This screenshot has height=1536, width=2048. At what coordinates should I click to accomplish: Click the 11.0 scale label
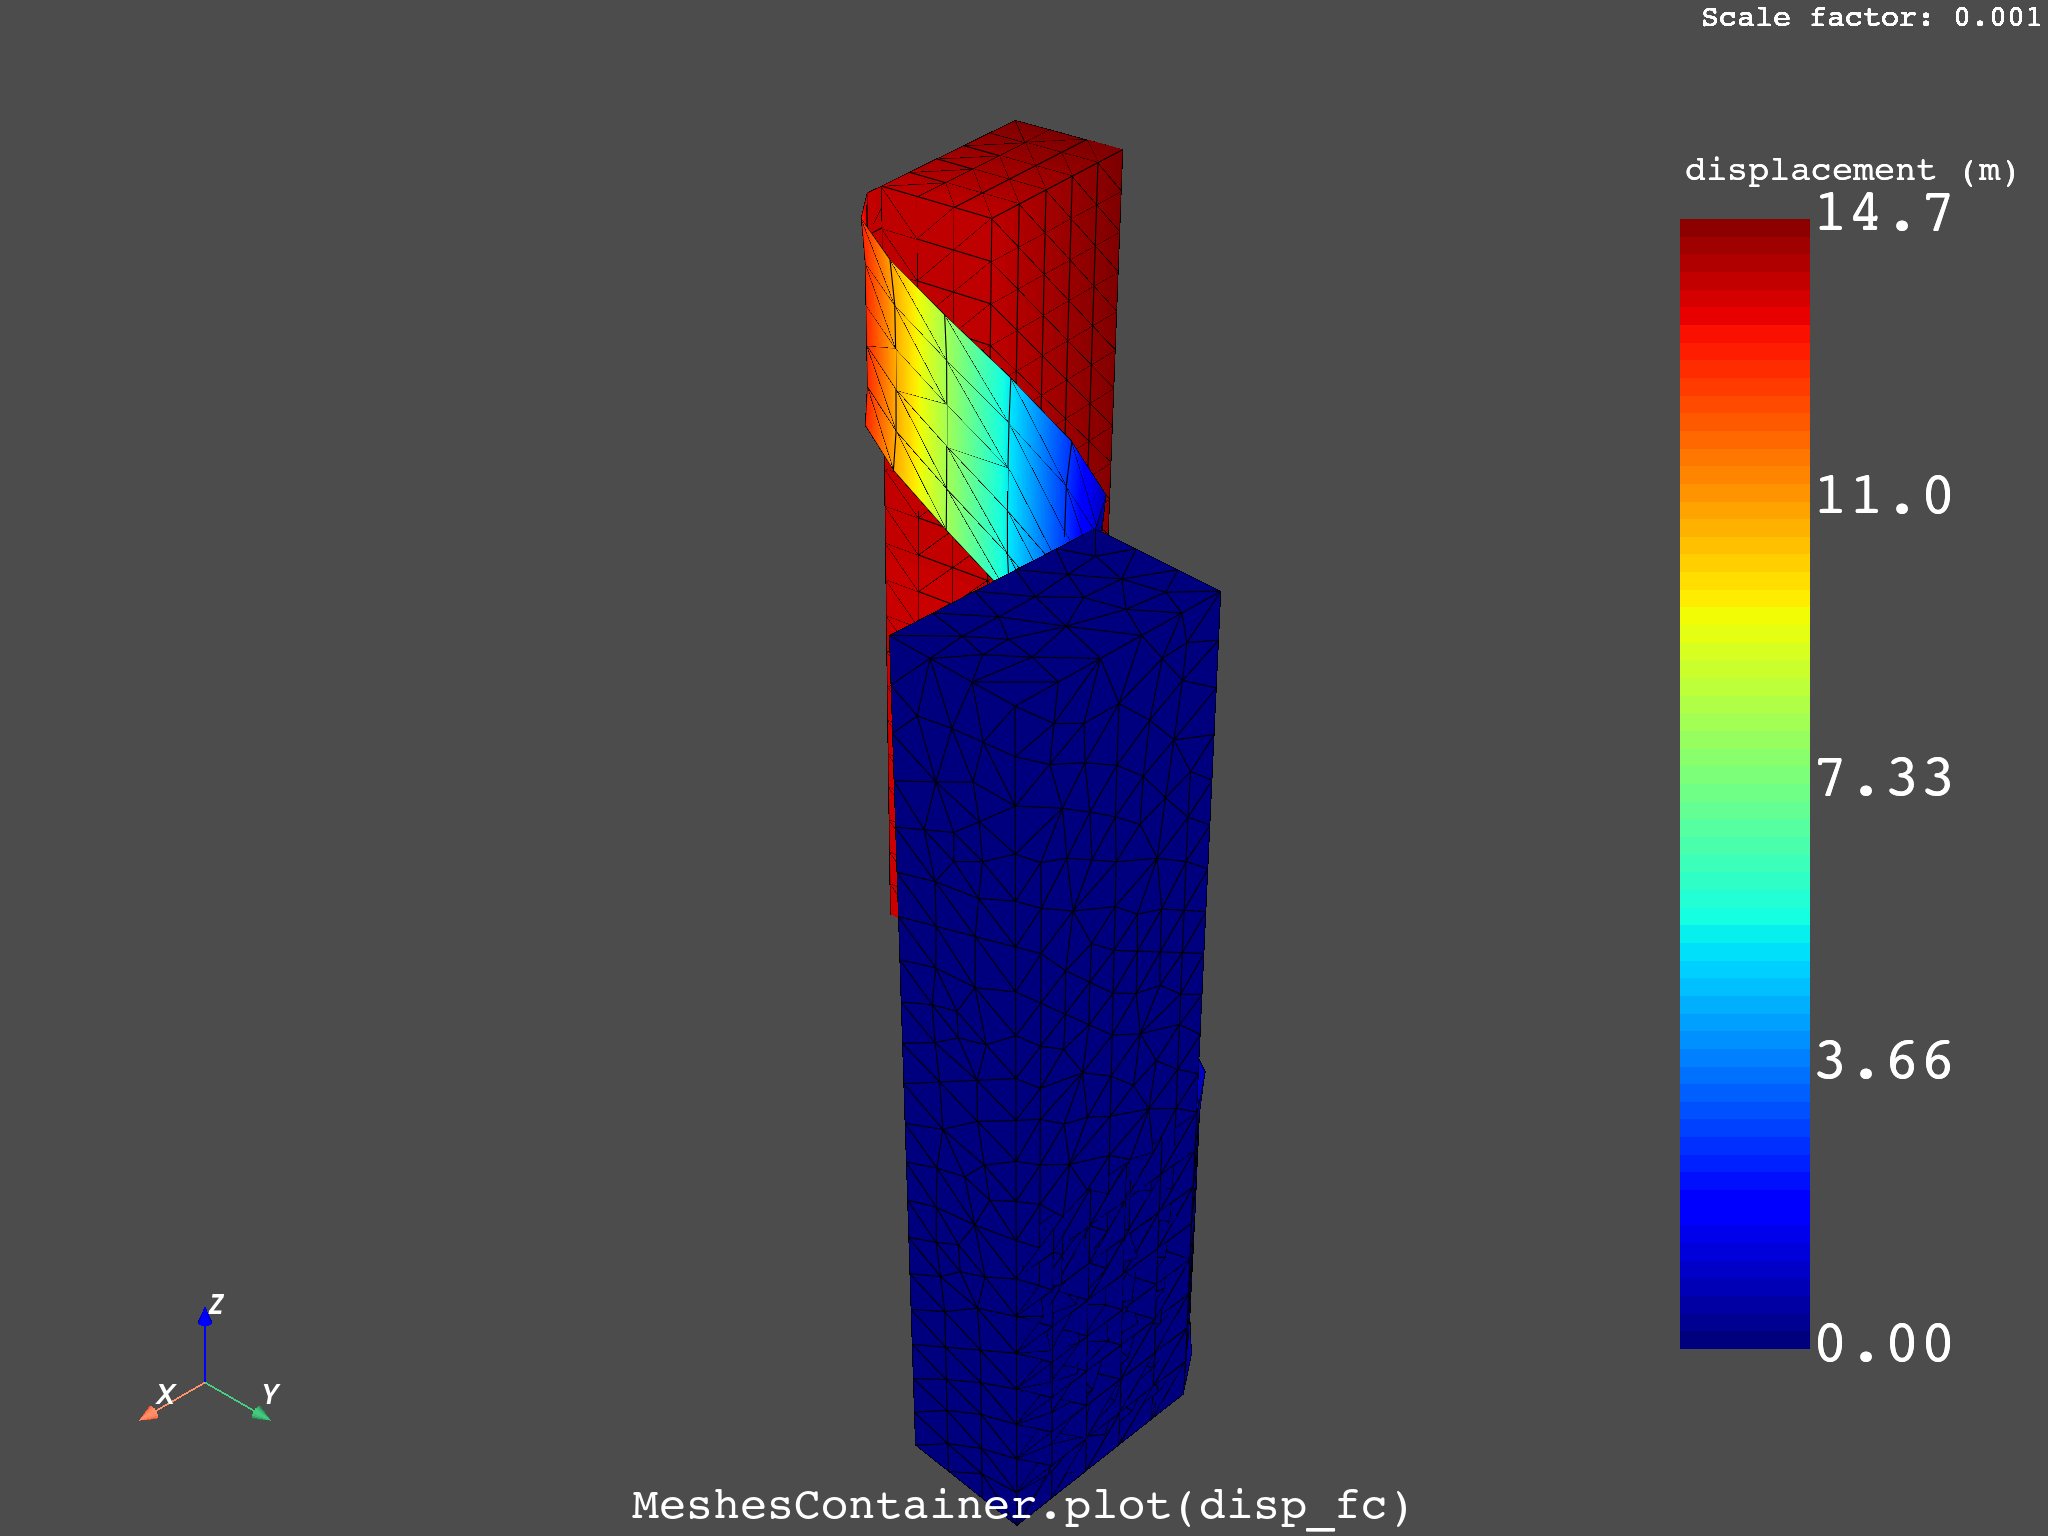[x=1883, y=496]
